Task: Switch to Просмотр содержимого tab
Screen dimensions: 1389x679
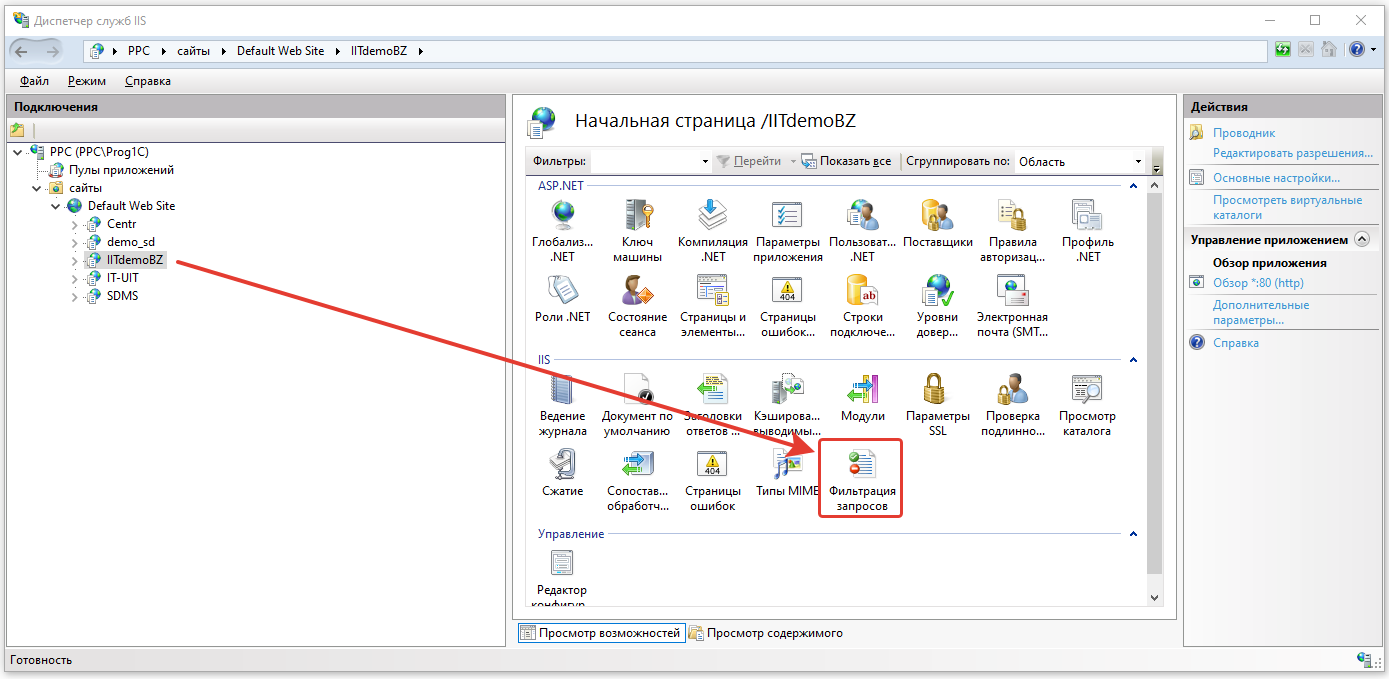Action: click(x=765, y=633)
